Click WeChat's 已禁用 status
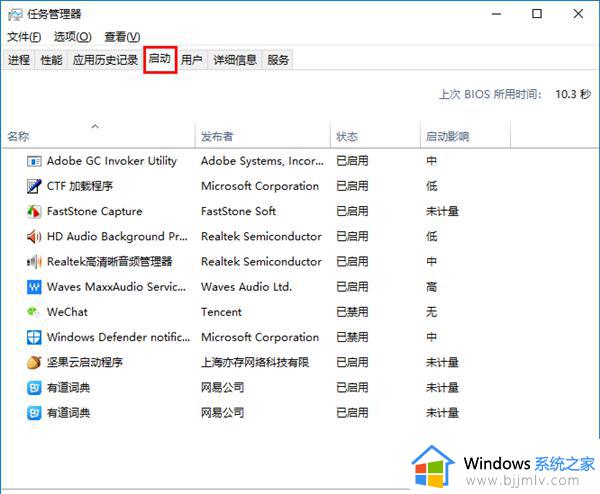 [352, 312]
